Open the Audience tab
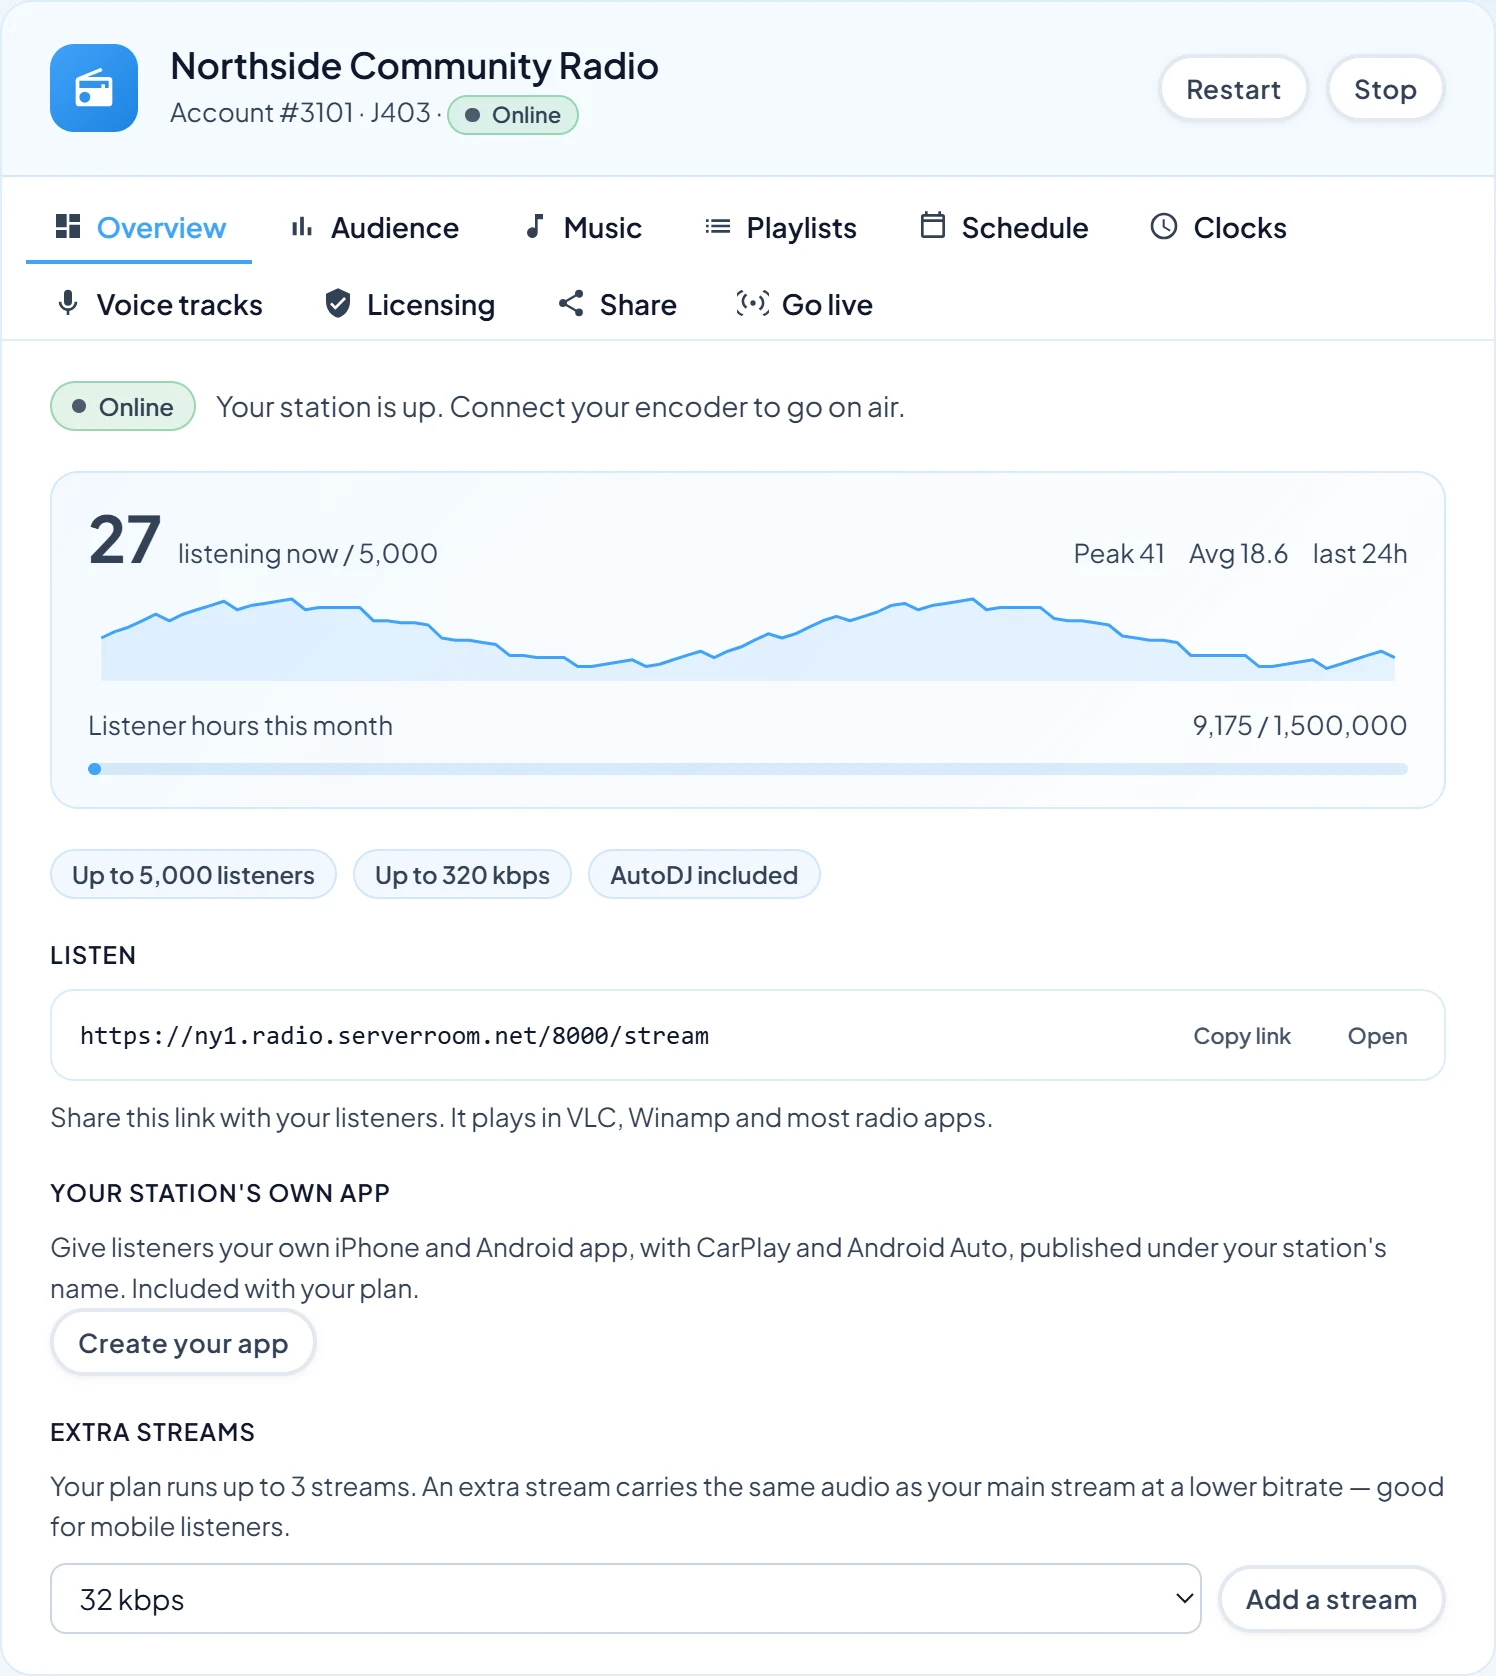Viewport: 1496px width, 1676px height. 374,228
